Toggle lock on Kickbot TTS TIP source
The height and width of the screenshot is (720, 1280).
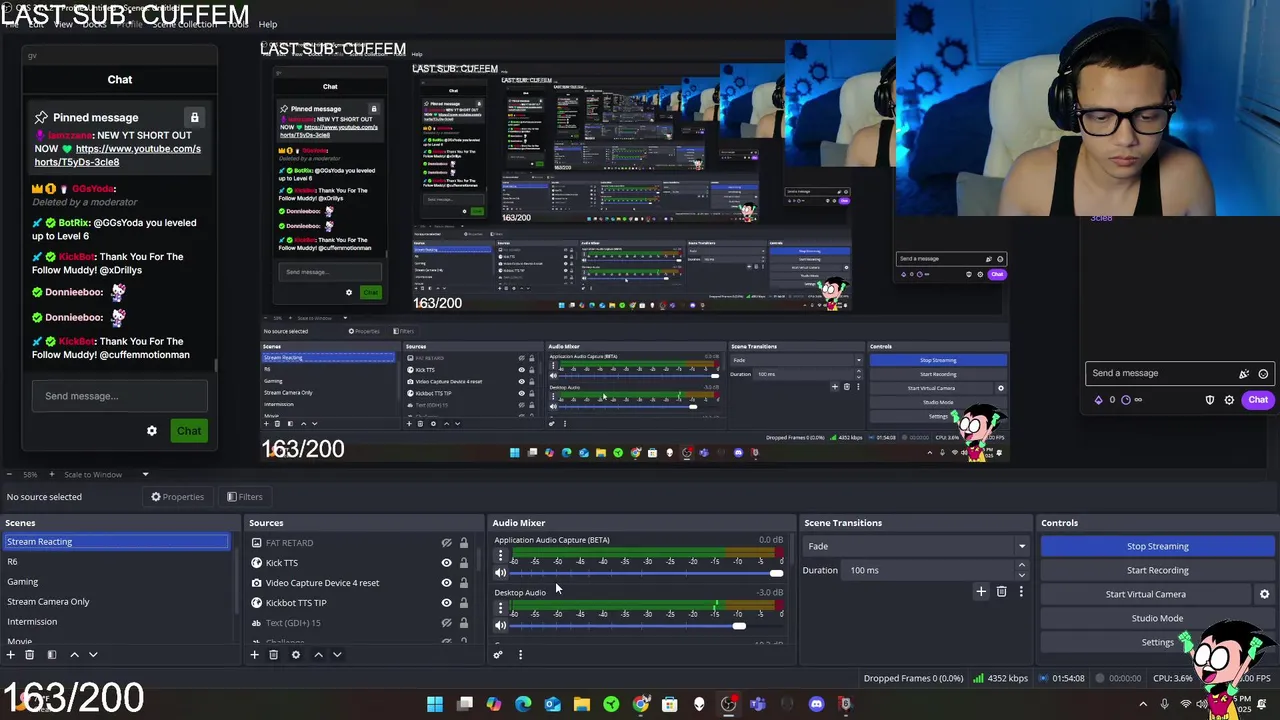464,603
